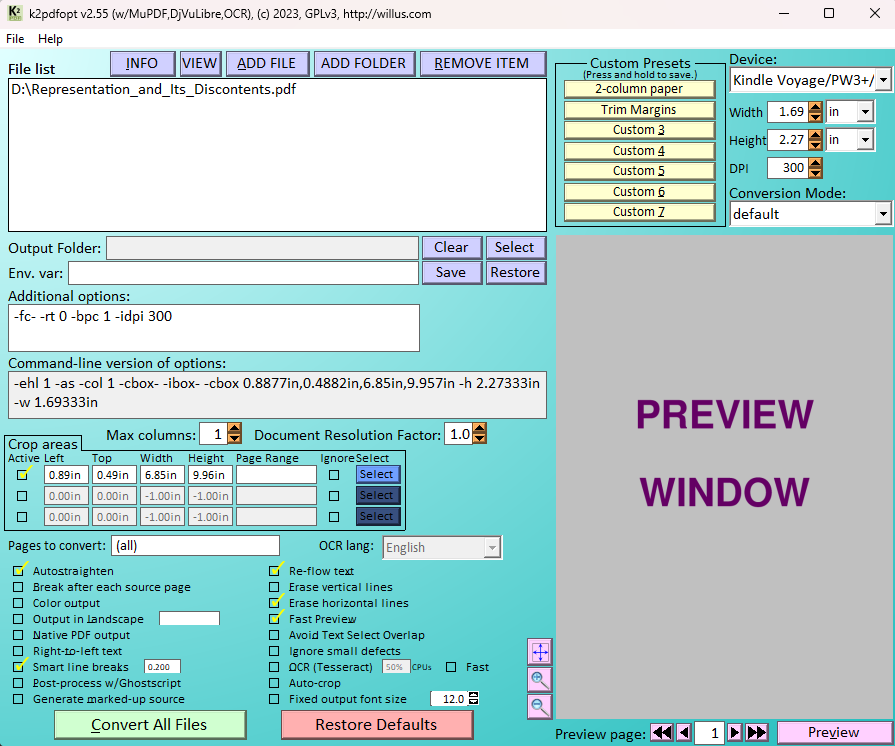Expand Conversion Mode dropdown
The height and width of the screenshot is (746, 895).
[x=883, y=214]
